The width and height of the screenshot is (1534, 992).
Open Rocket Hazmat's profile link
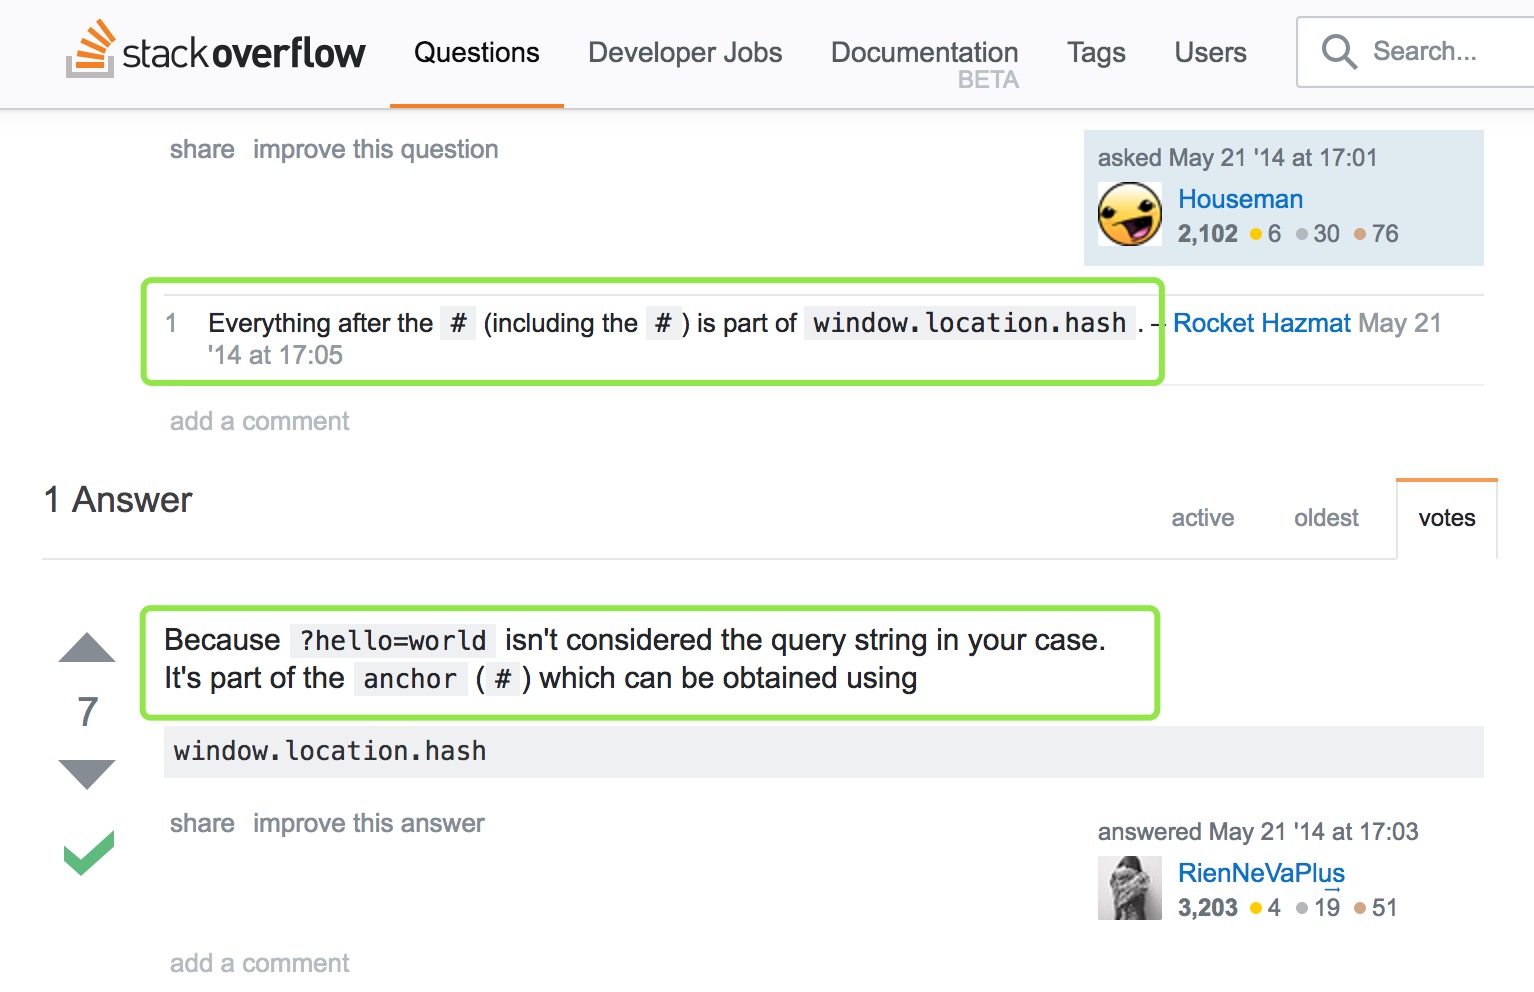(1261, 323)
